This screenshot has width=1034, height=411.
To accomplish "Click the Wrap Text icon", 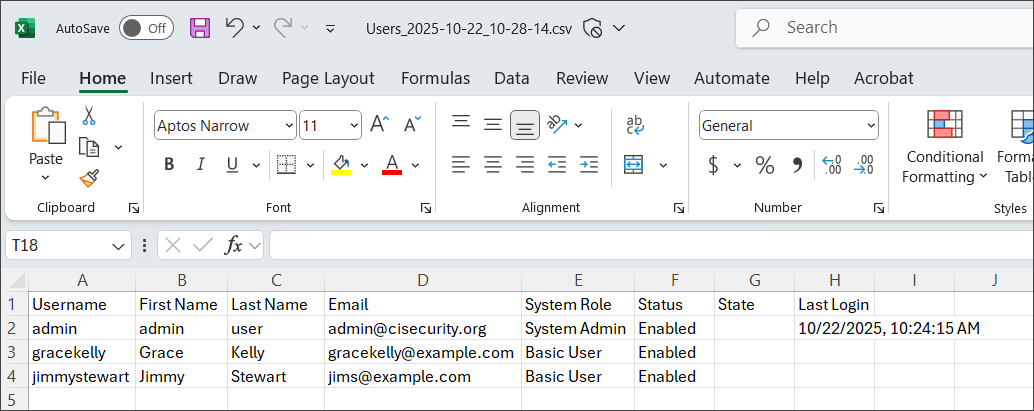I will pyautogui.click(x=635, y=125).
